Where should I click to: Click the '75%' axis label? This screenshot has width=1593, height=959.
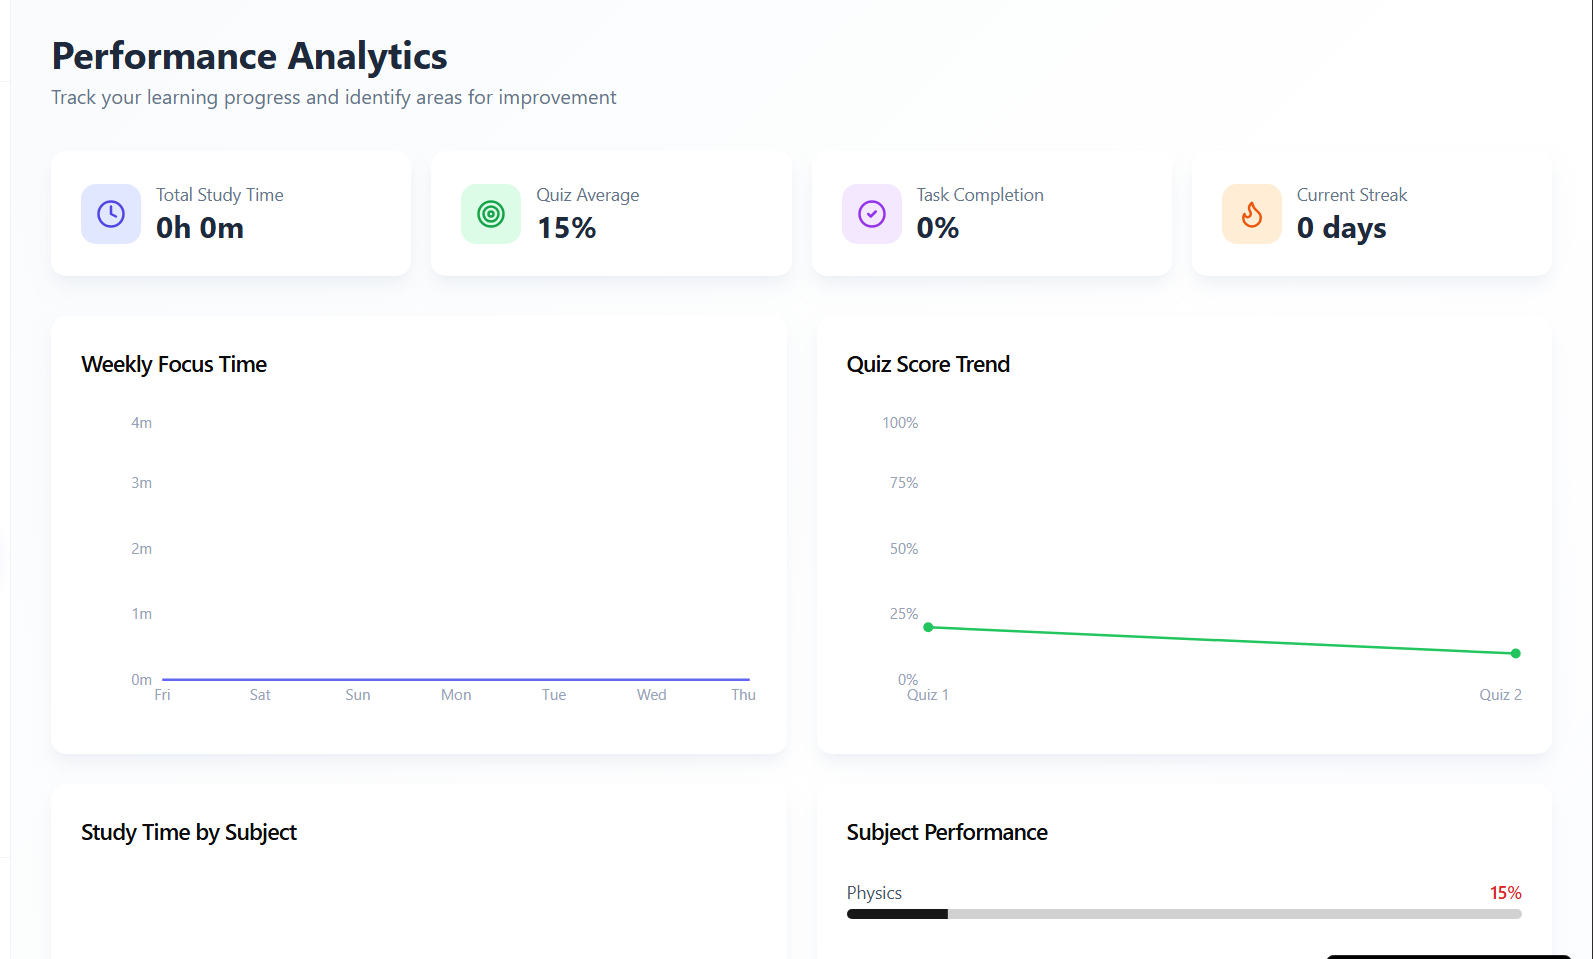[904, 483]
